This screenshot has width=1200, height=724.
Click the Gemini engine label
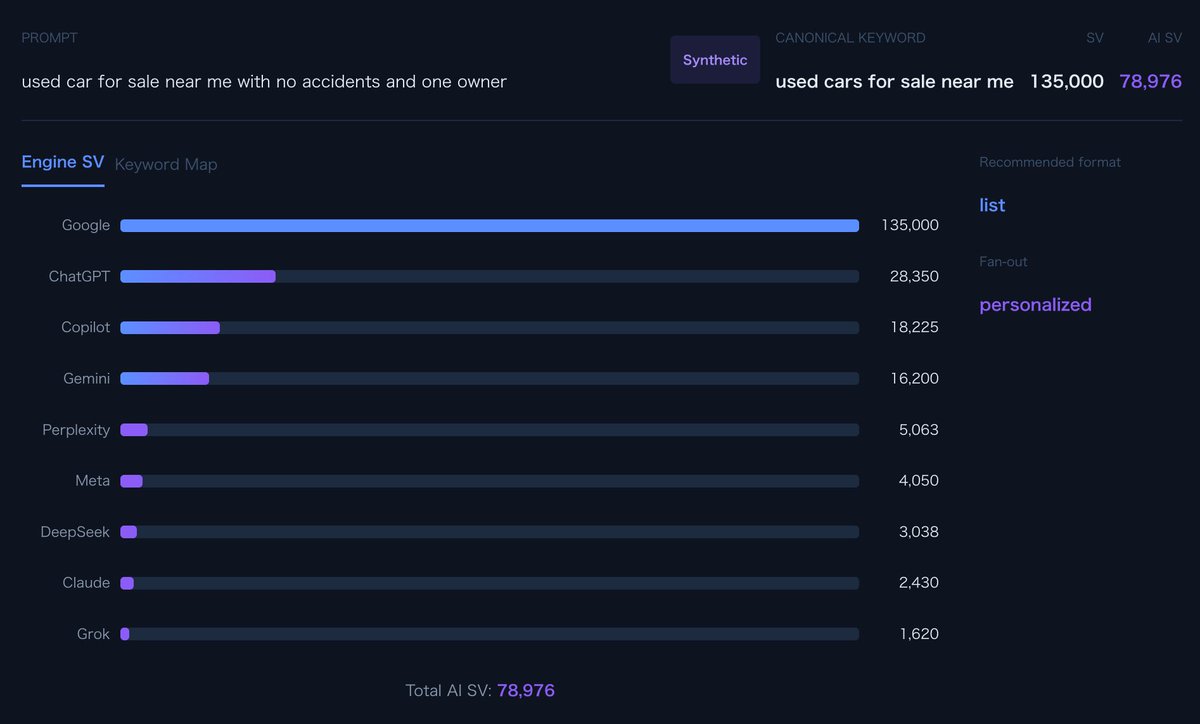tap(87, 379)
